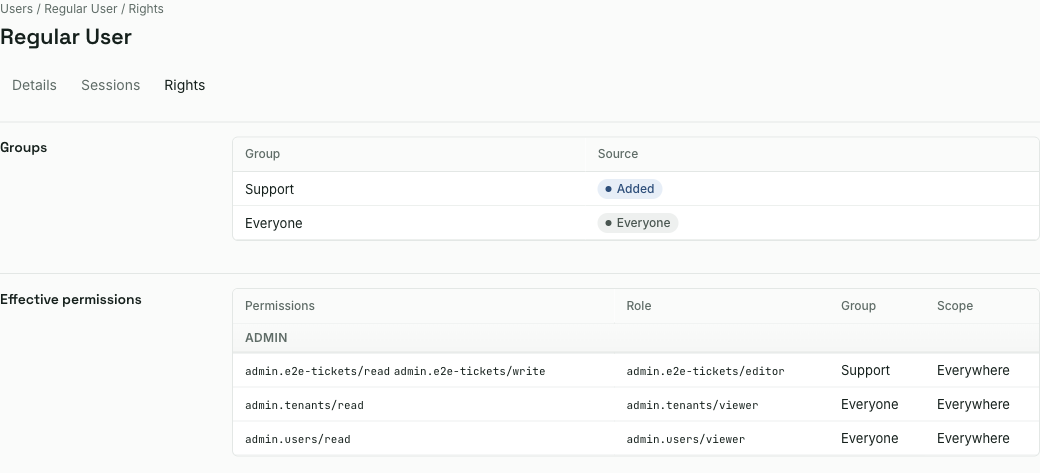This screenshot has height=473, width=1040.
Task: Click the Regular User page heading
Action: click(x=66, y=37)
